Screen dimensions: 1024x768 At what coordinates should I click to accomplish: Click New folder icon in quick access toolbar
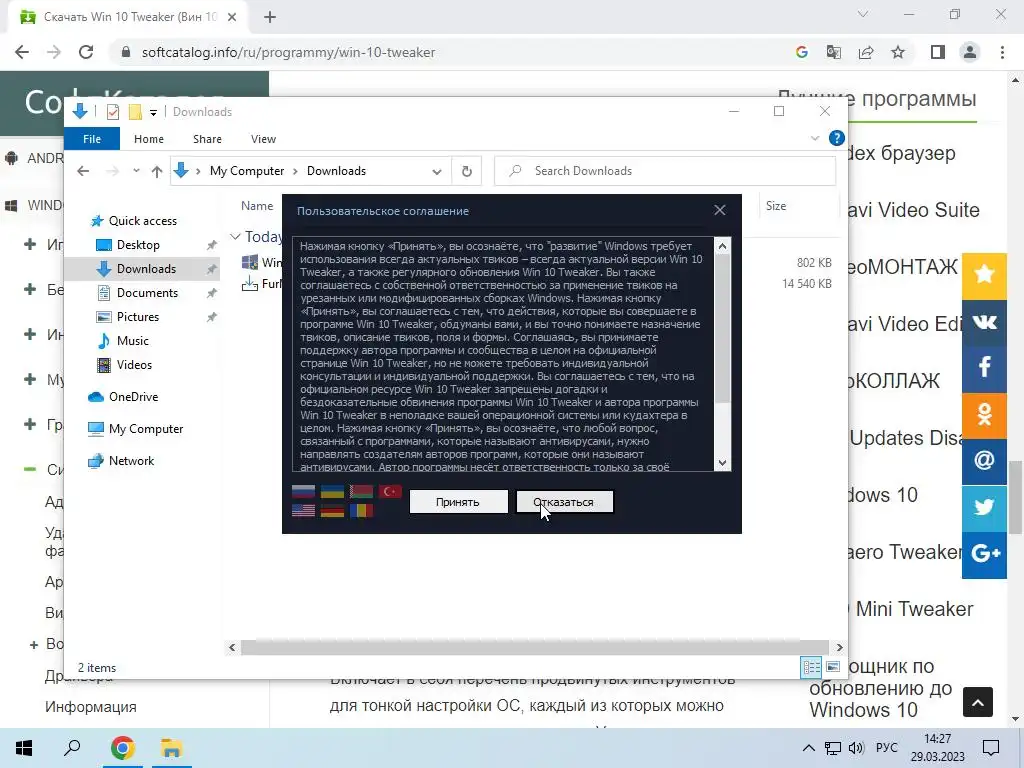[135, 112]
